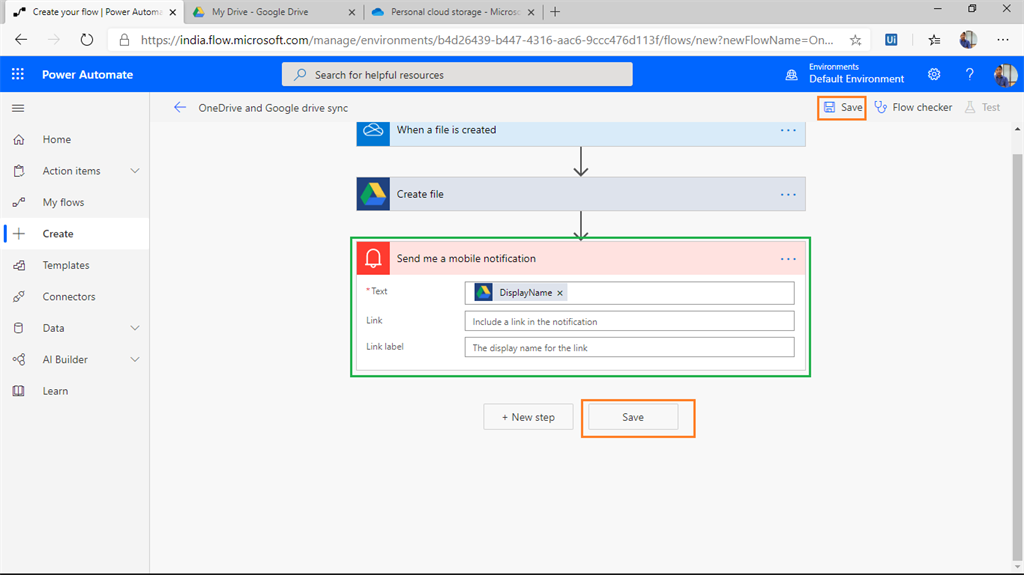
Task: Expand the AI Builder chevron
Action: coord(135,359)
